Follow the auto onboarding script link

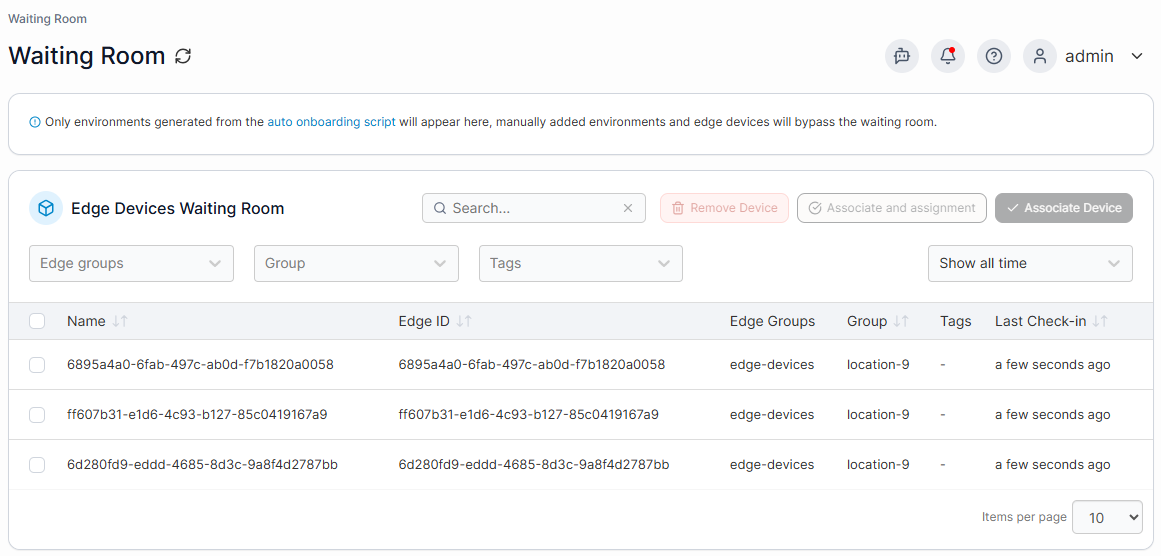[331, 122]
